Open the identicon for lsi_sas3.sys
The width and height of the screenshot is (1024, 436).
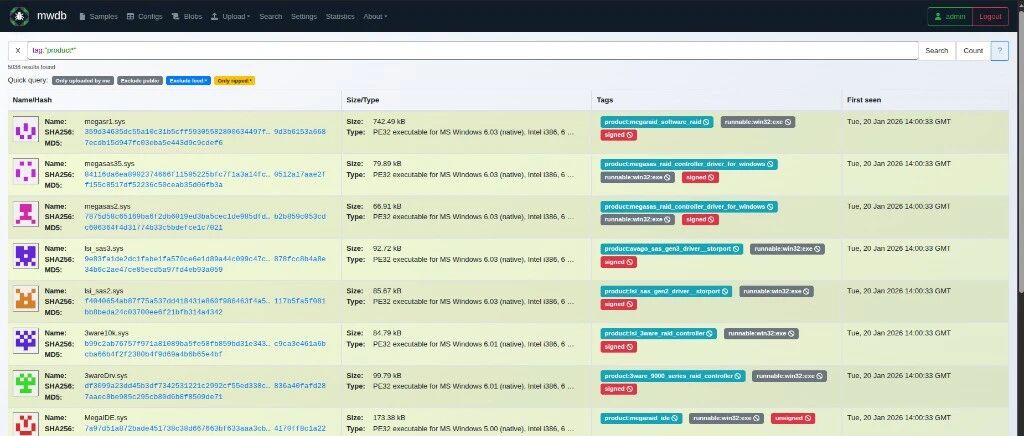[26, 257]
